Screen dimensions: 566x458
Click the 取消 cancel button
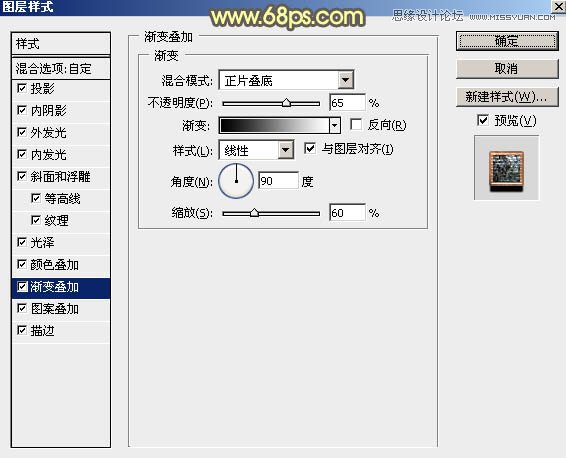tap(507, 69)
